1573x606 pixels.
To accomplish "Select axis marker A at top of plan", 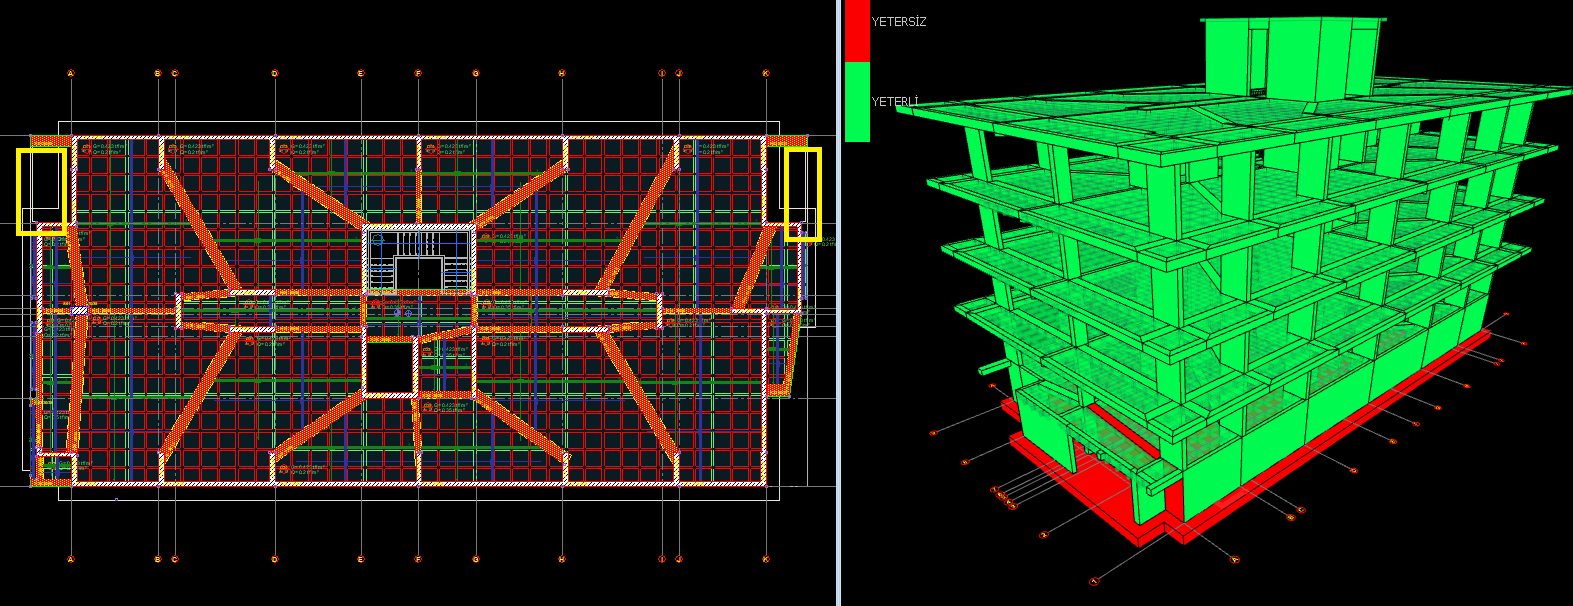I will click(71, 73).
